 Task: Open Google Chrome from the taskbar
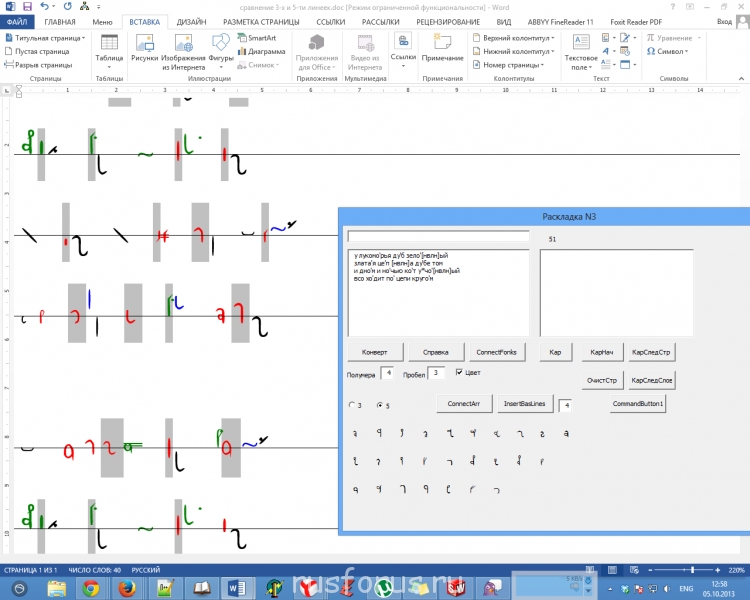click(x=90, y=588)
